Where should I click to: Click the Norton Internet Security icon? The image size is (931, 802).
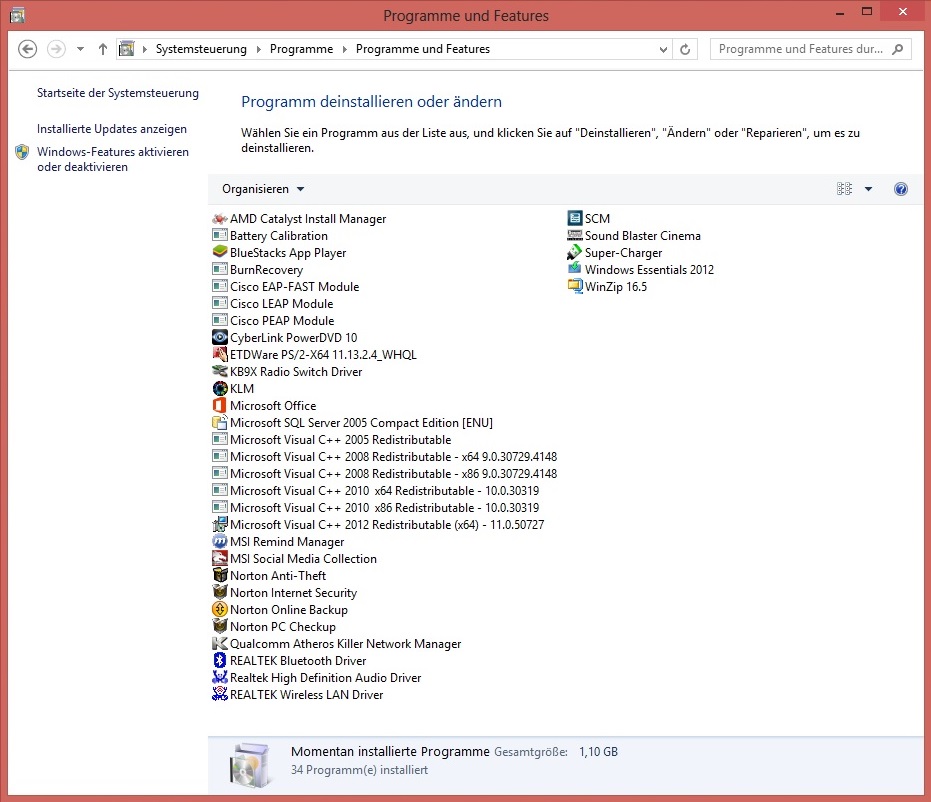point(220,592)
